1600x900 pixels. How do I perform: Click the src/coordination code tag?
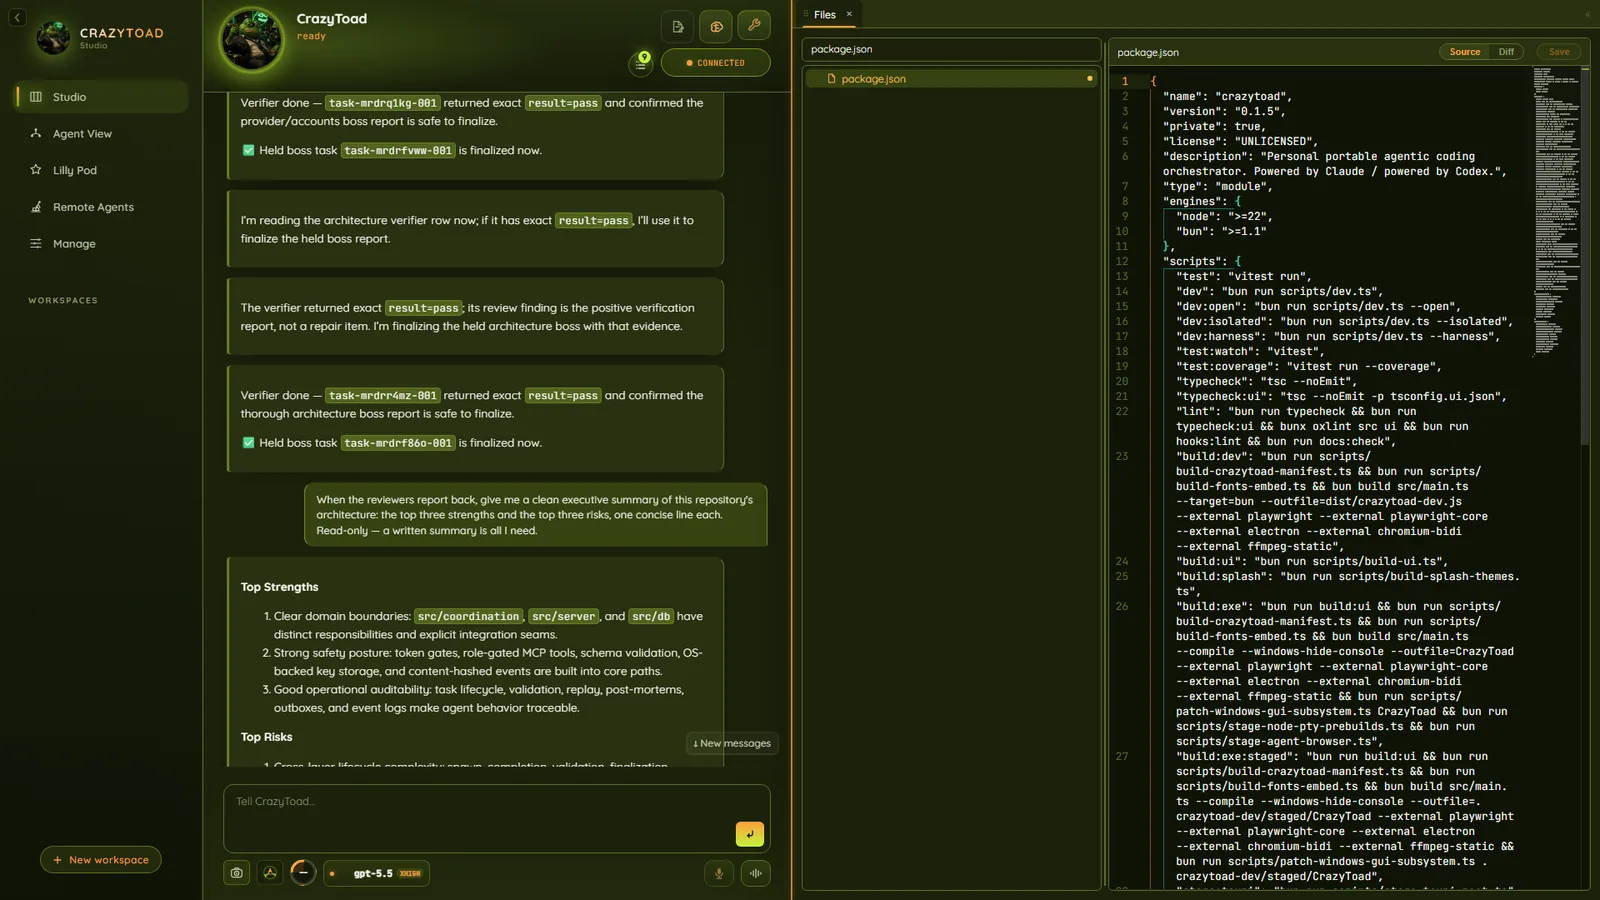468,617
